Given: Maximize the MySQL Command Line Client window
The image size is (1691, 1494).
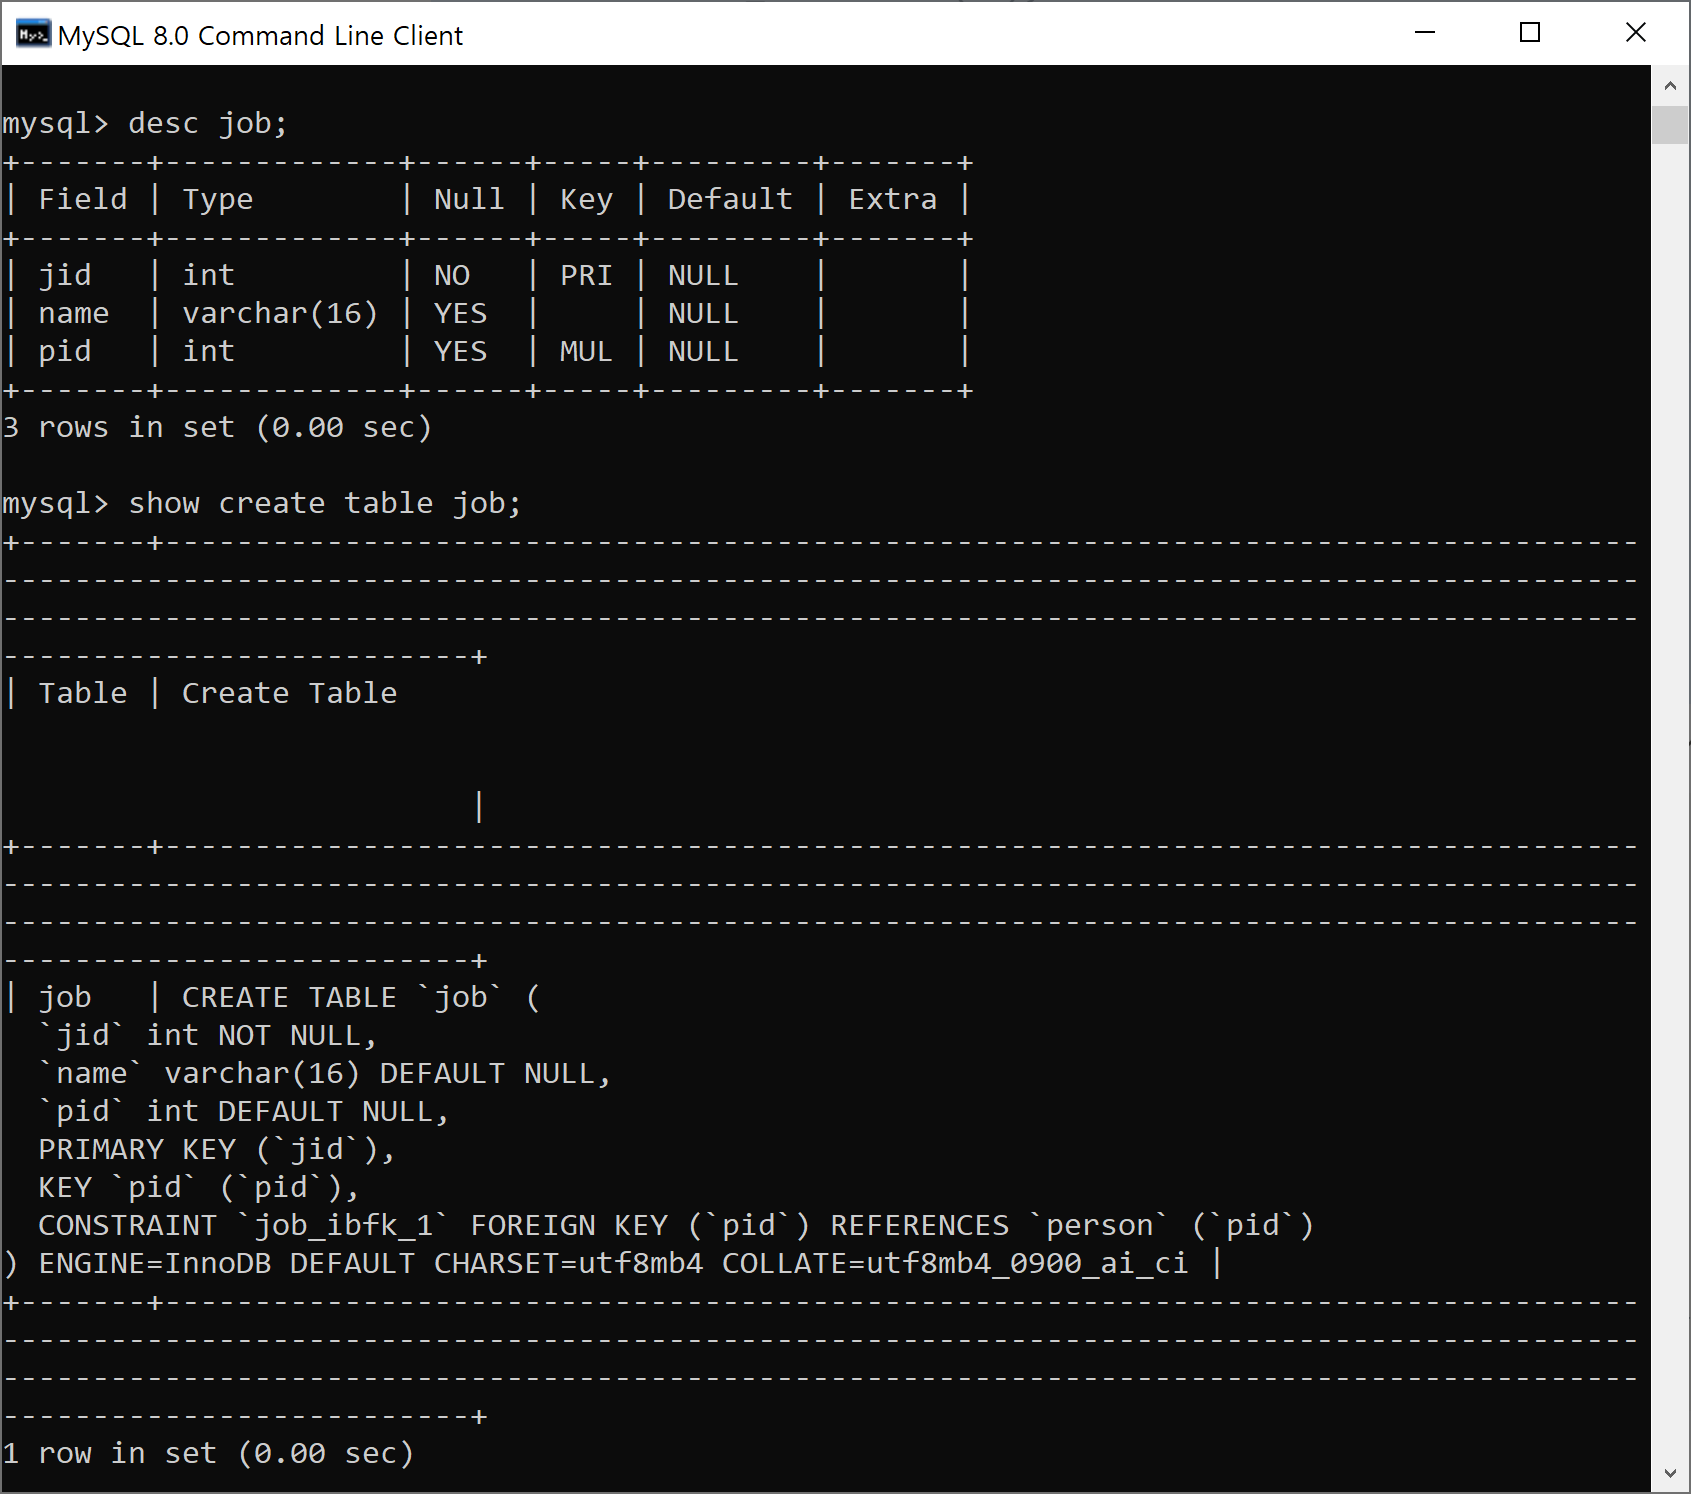Looking at the screenshot, I should 1529,33.
